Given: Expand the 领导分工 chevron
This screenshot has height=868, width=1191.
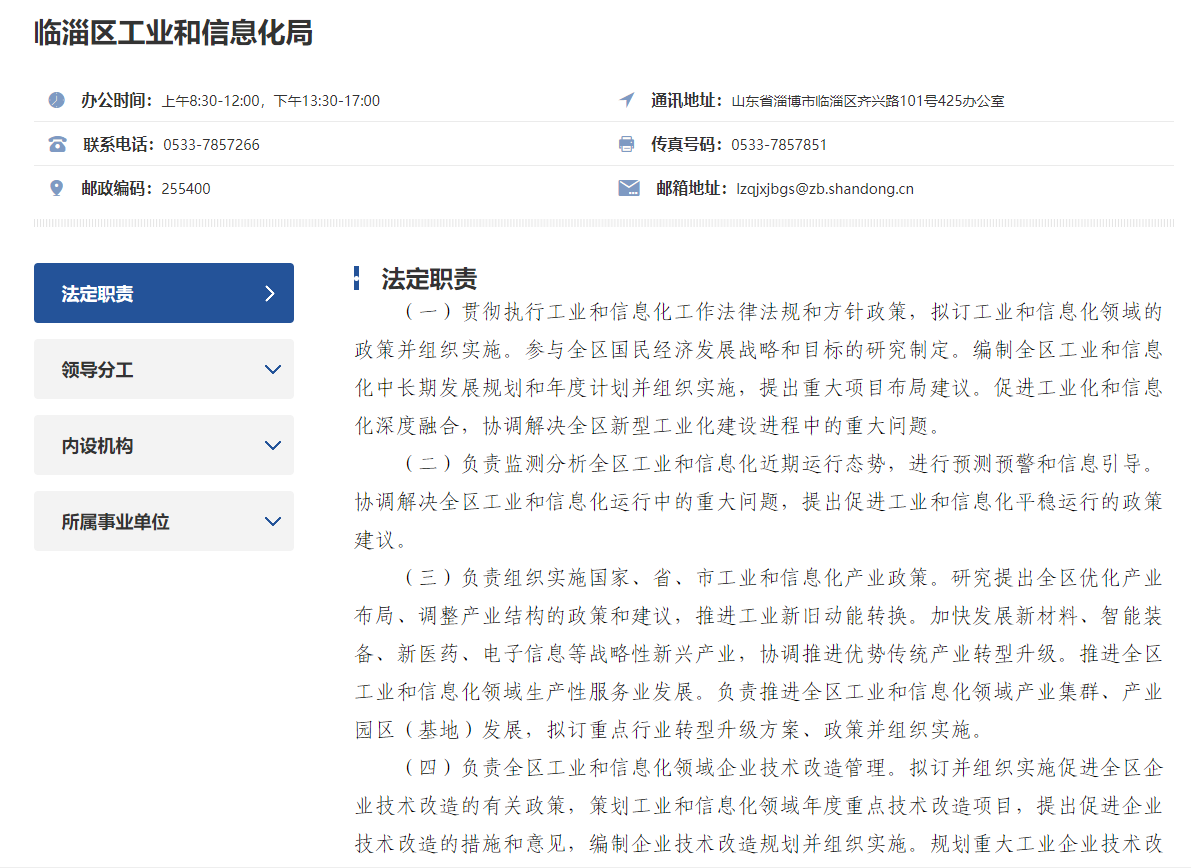Looking at the screenshot, I should click(273, 369).
